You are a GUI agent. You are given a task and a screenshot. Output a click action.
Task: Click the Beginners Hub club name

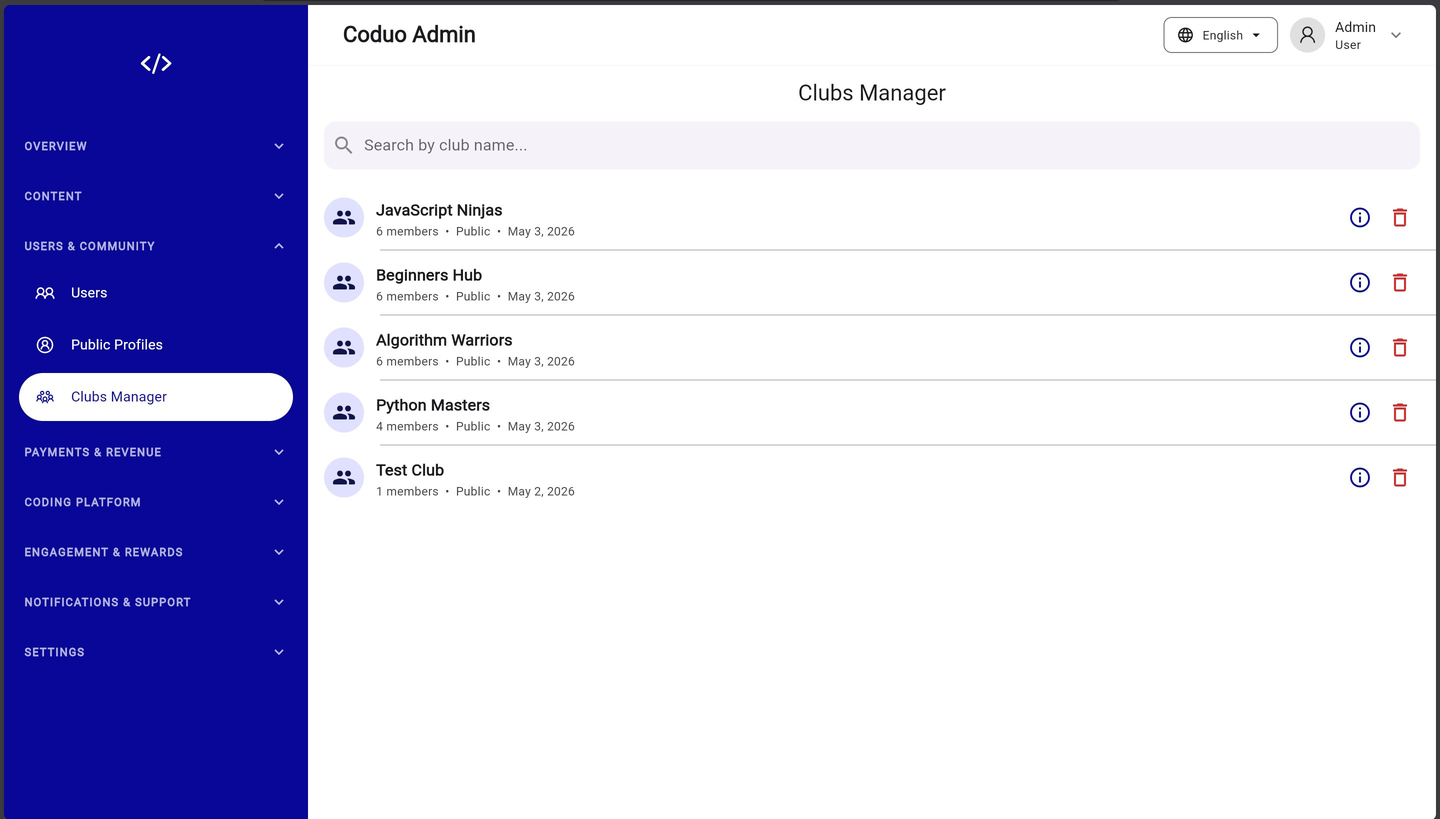429,275
